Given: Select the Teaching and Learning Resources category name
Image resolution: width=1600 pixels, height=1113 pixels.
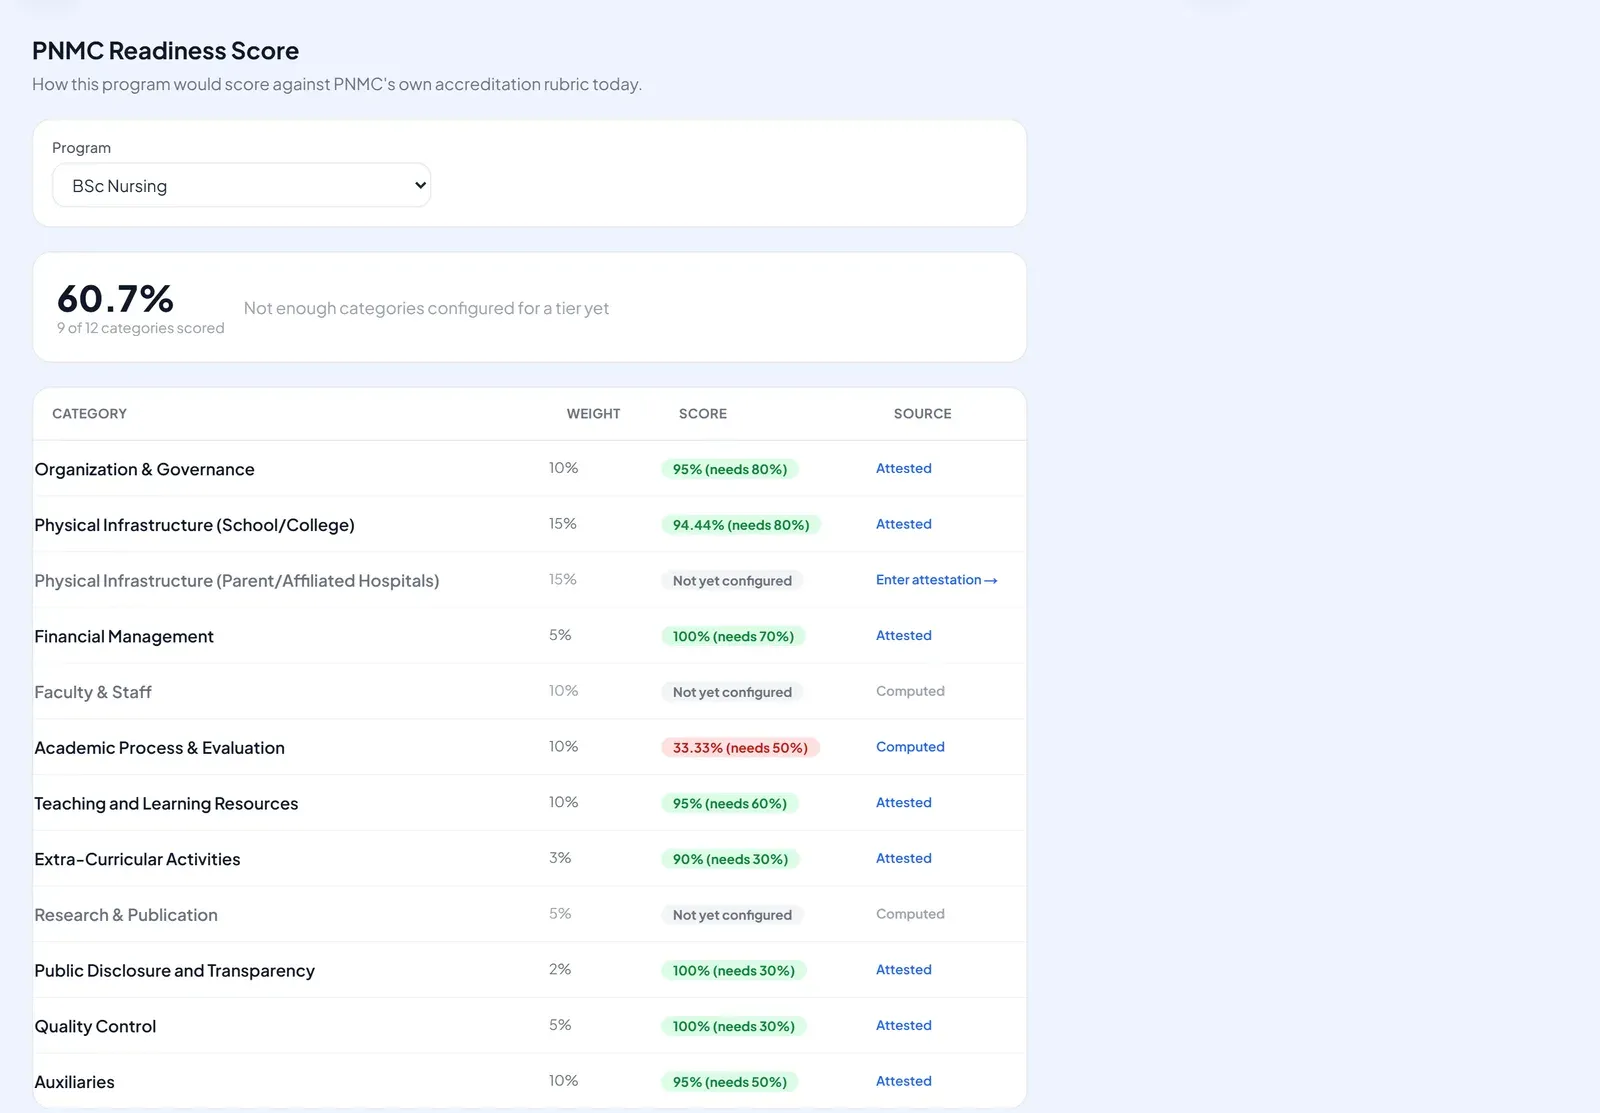Looking at the screenshot, I should (166, 803).
